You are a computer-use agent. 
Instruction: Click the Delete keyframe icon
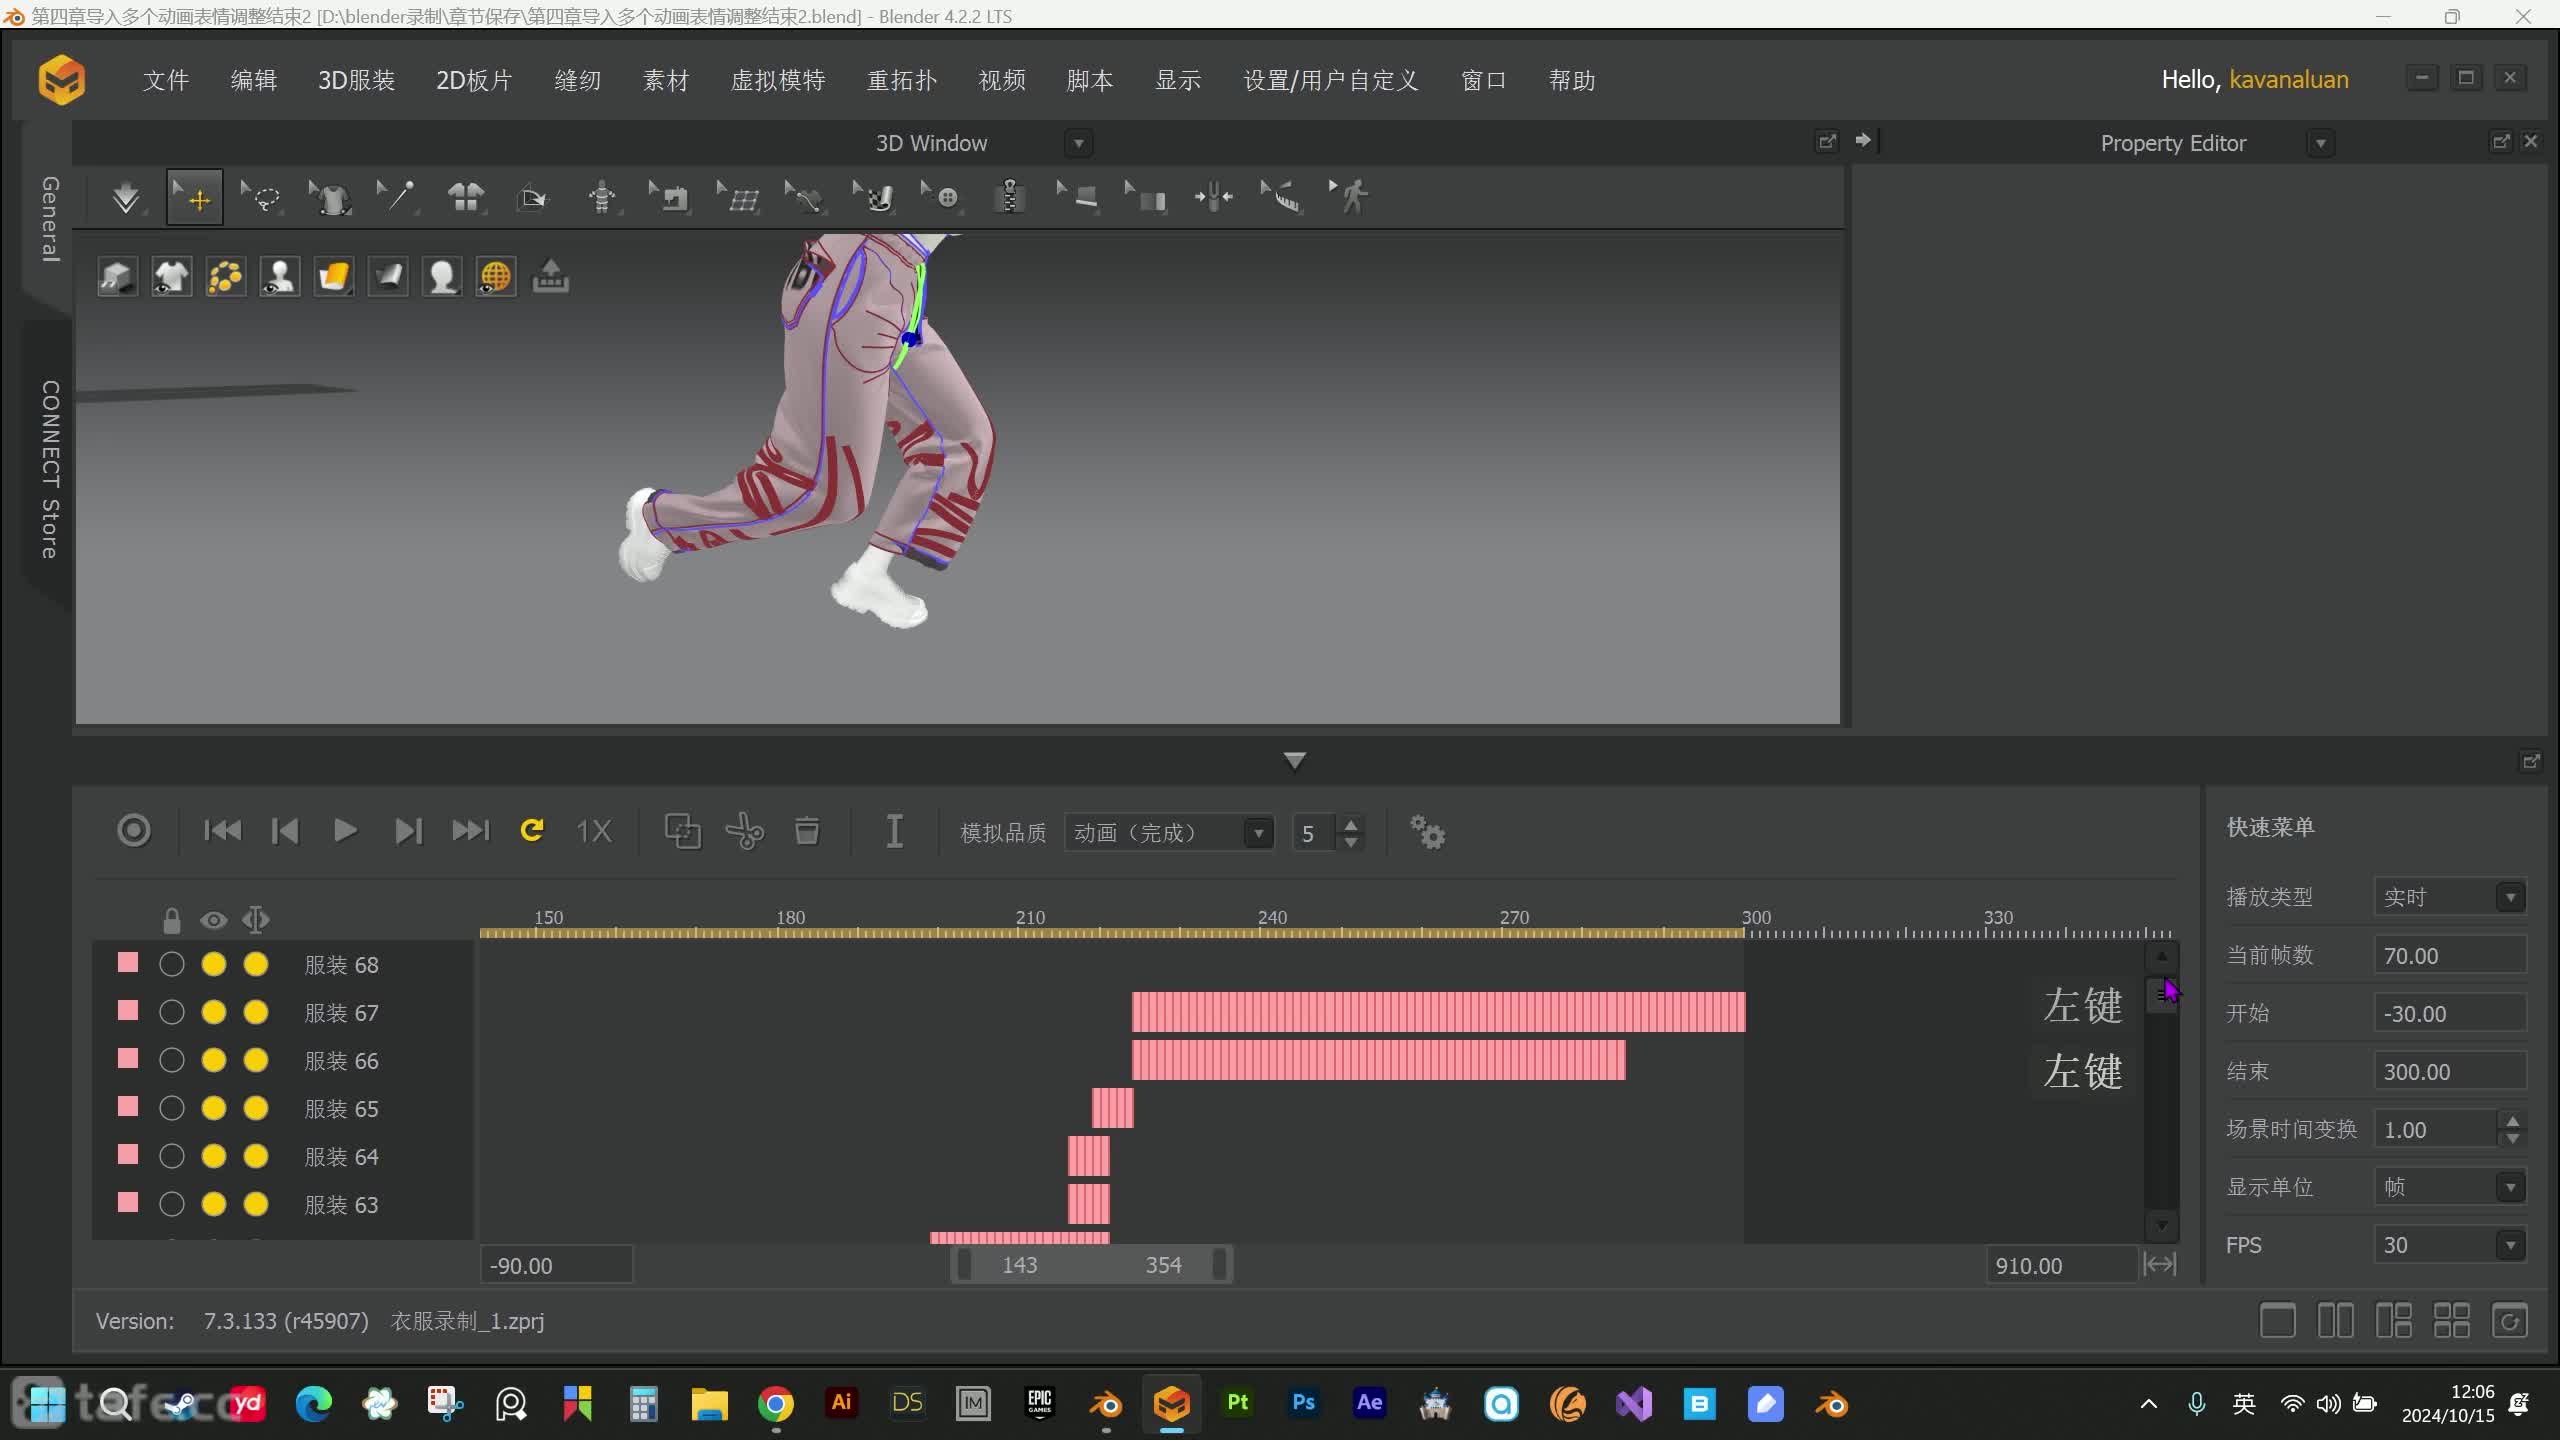pyautogui.click(x=807, y=832)
